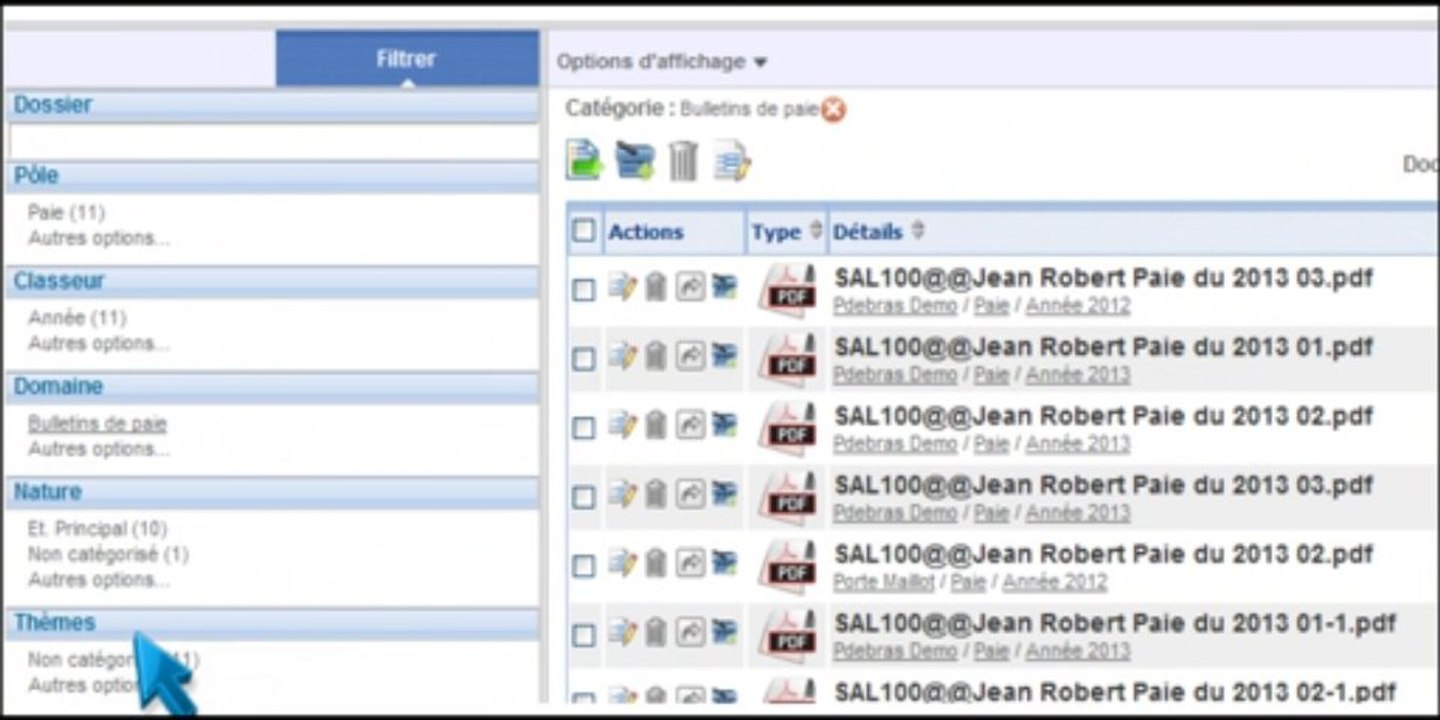Click inside the Dossier text field
Viewport: 1440px width, 720px height.
pos(273,141)
